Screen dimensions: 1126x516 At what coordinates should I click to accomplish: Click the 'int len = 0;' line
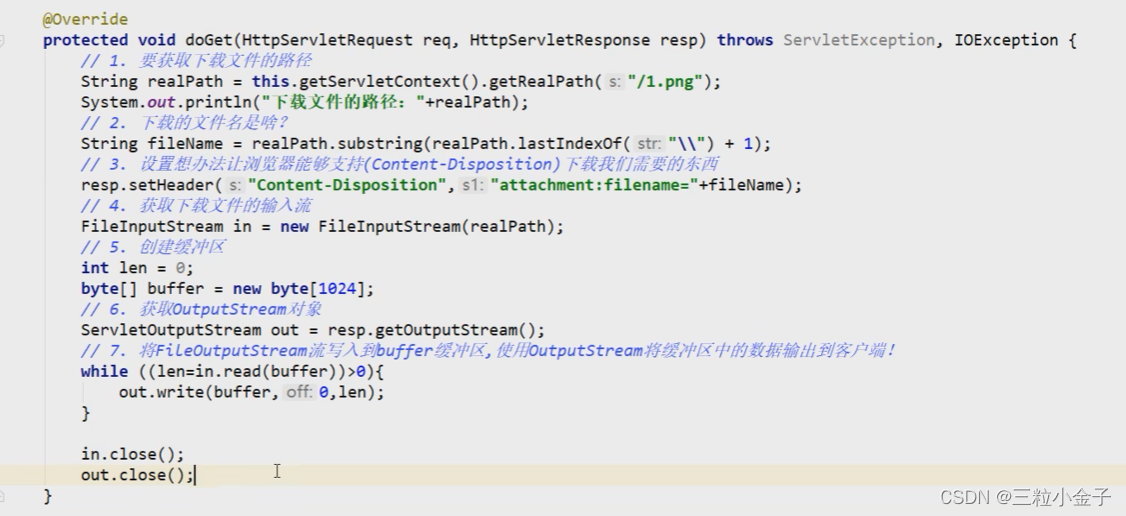[137, 268]
